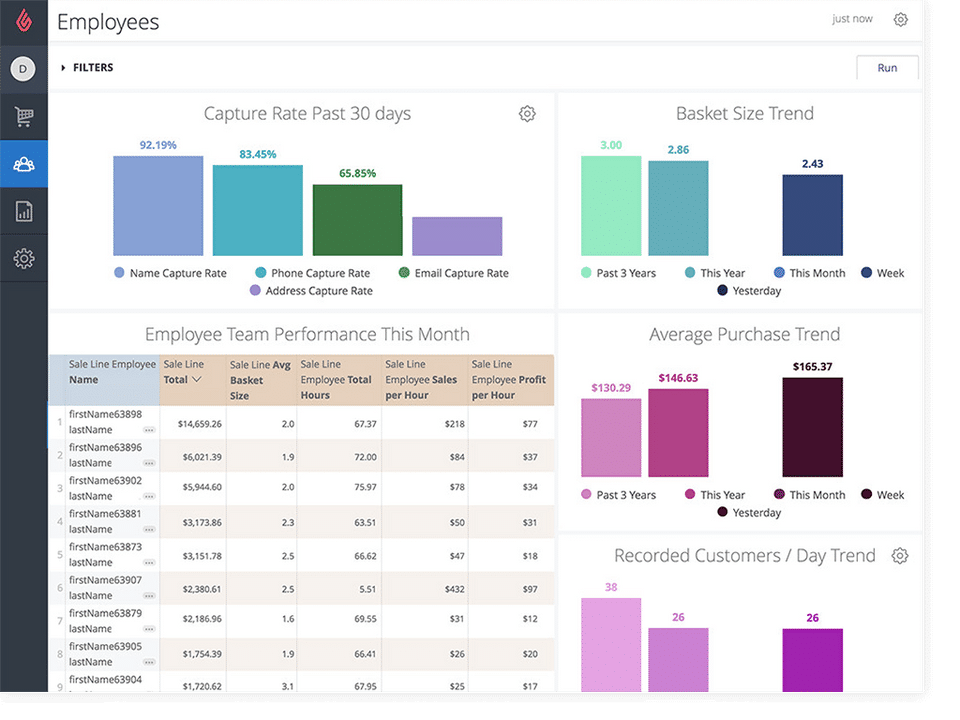Toggle Yesterday in Average Purchase Trend legend
This screenshot has width=960, height=720.
749,512
